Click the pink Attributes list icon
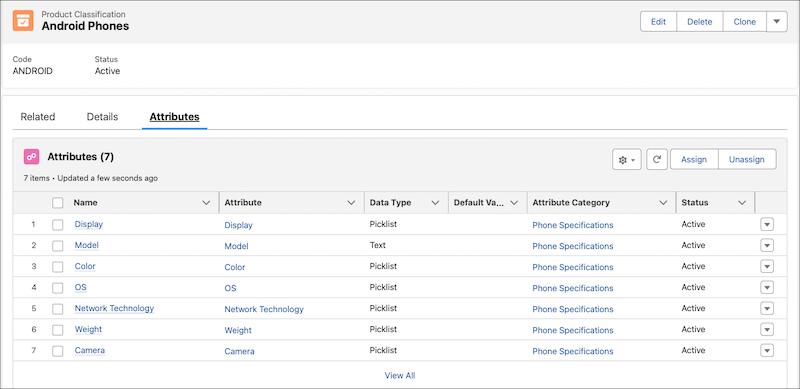Viewport: 800px width, 389px height. click(32, 157)
